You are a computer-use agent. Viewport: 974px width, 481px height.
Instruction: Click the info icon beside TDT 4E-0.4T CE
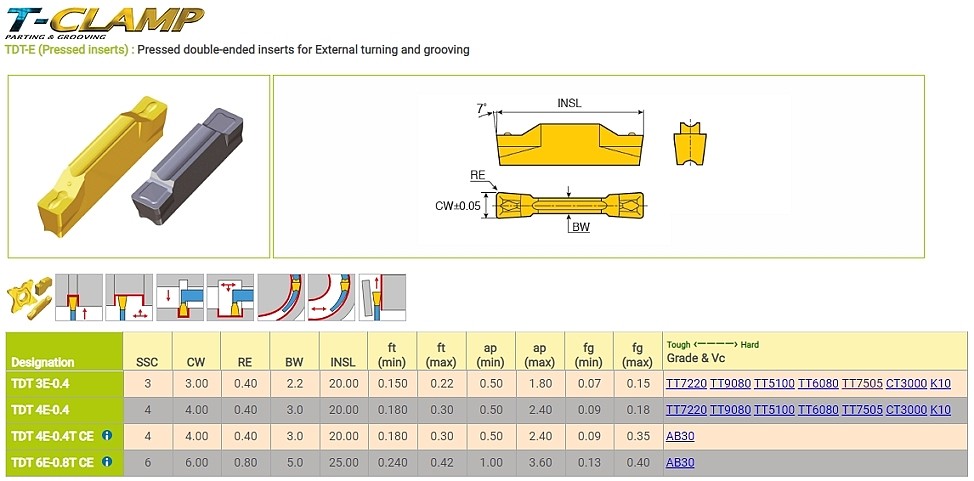click(x=105, y=436)
